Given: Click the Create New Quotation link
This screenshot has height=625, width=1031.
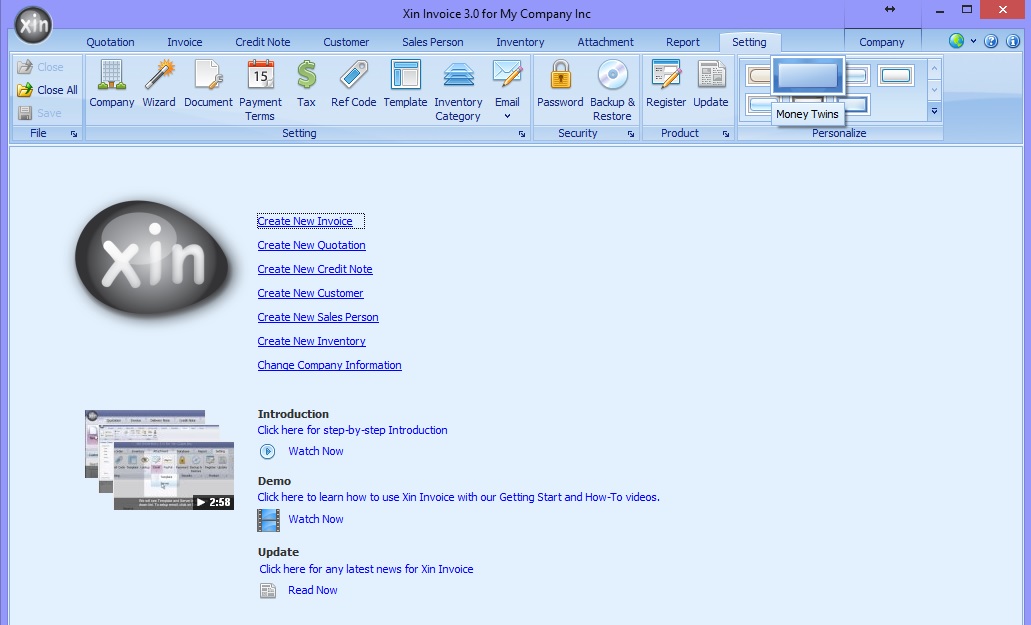Looking at the screenshot, I should [x=311, y=245].
